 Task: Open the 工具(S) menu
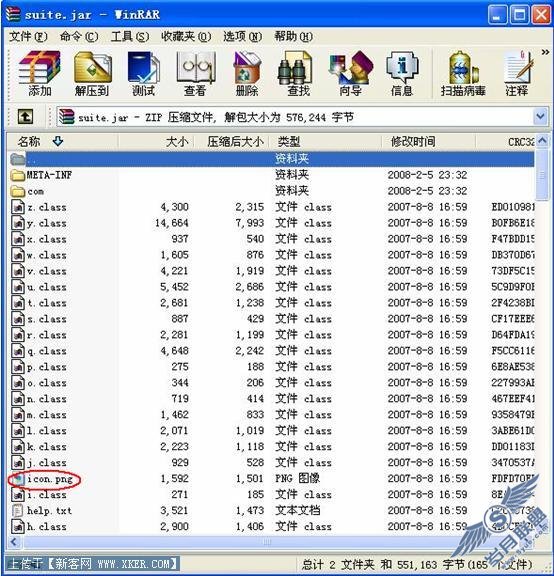coord(130,36)
